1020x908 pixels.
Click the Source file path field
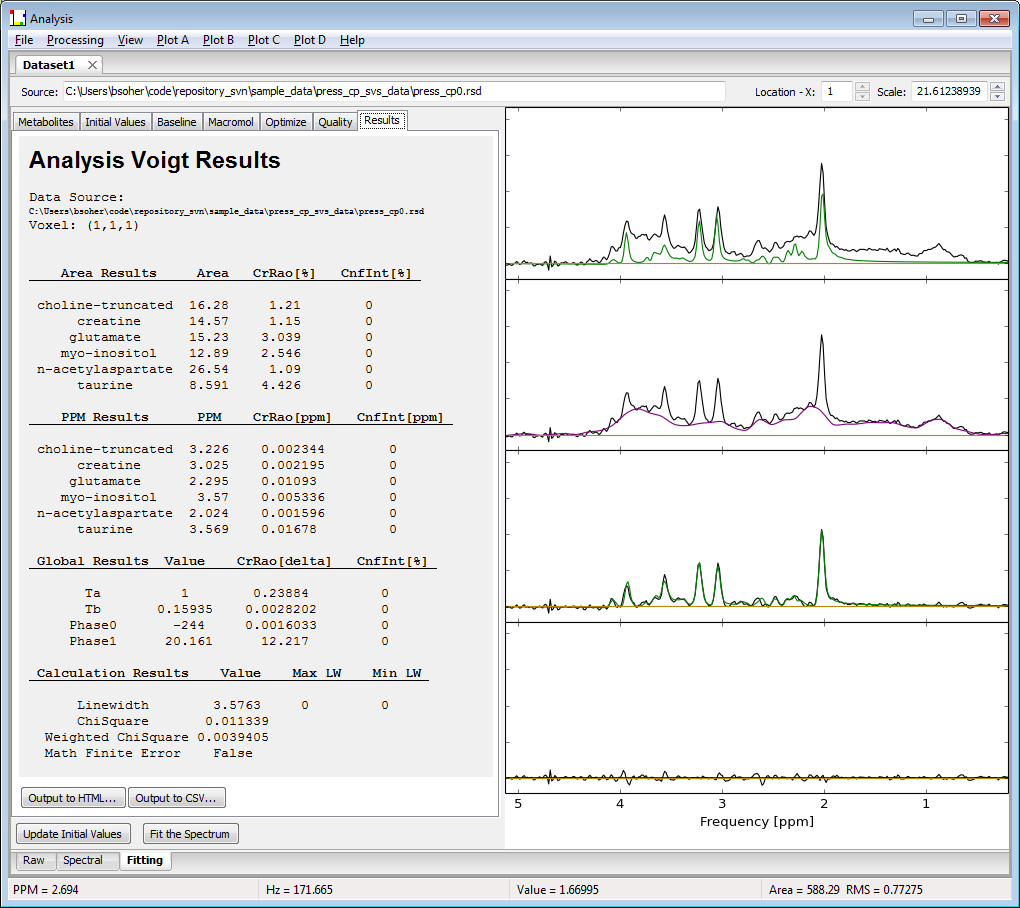point(394,91)
